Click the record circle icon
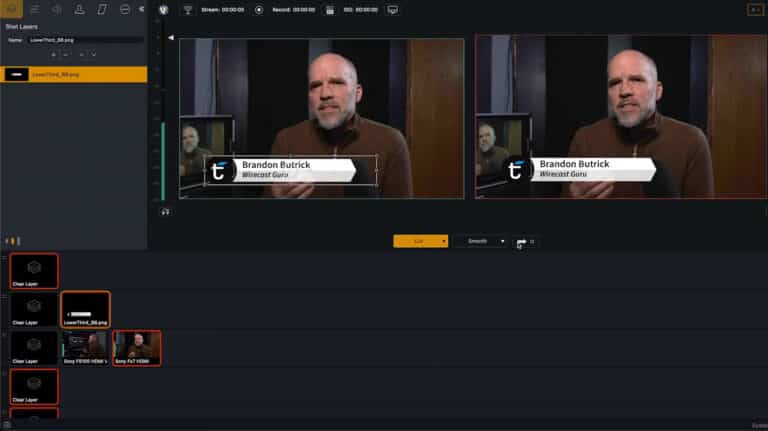This screenshot has height=431, width=768. click(259, 10)
